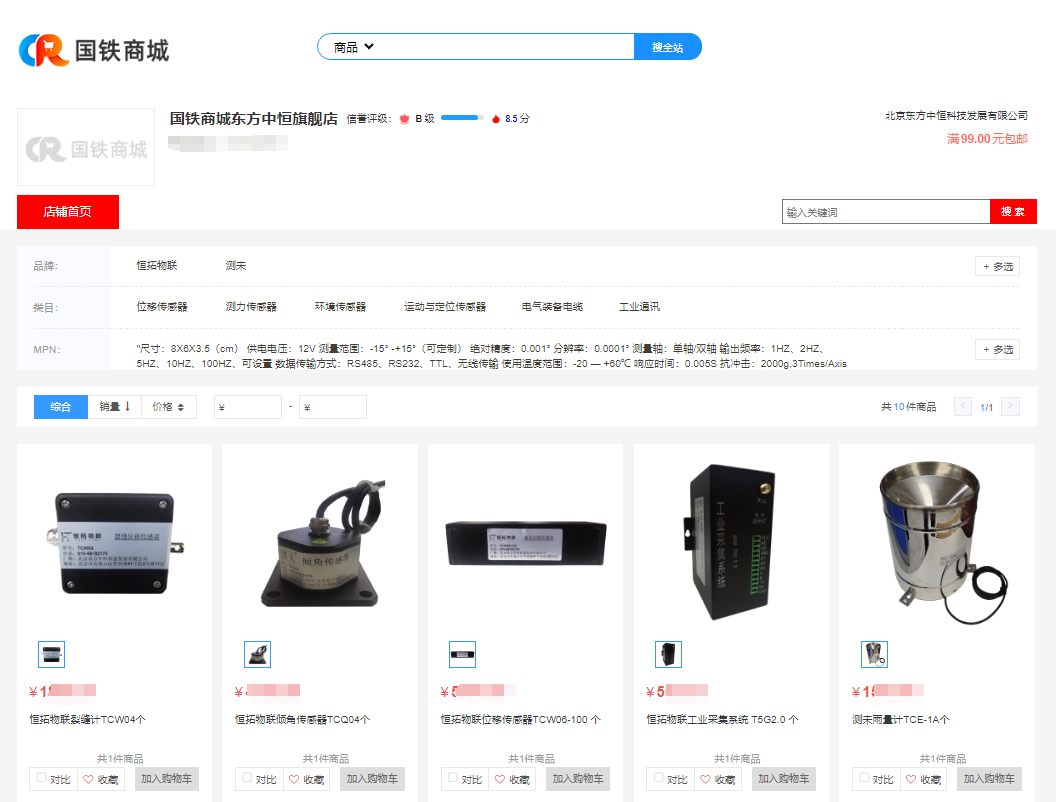Viewport: 1056px width, 802px height.
Task: Add 位移传感器TCW06-100 to cart 加入购物车
Action: click(578, 779)
